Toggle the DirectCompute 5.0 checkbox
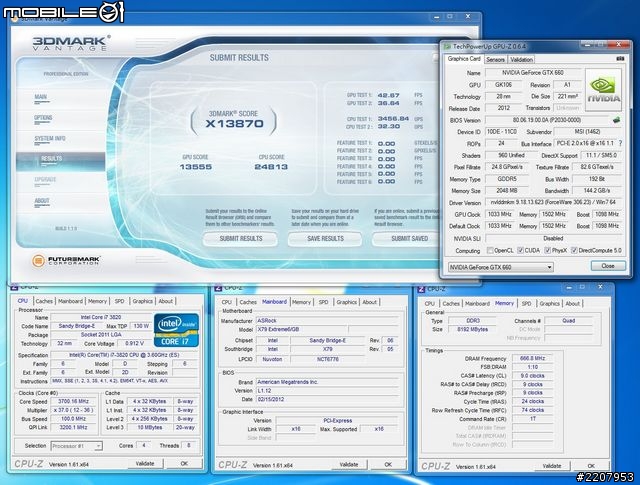The image size is (640, 485). 574,250
